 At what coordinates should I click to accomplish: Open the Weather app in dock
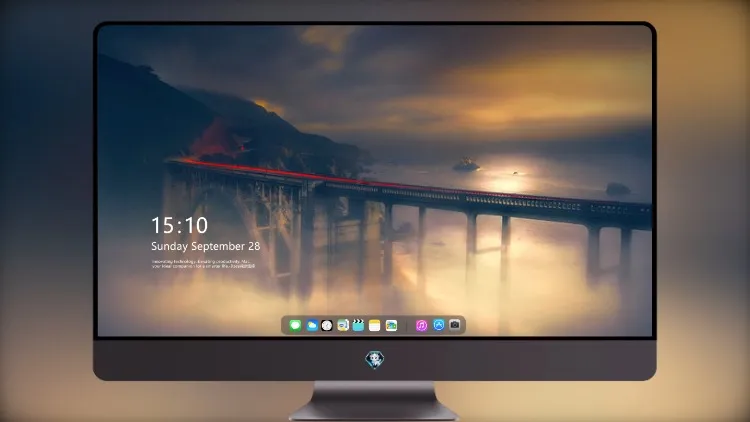tap(312, 325)
